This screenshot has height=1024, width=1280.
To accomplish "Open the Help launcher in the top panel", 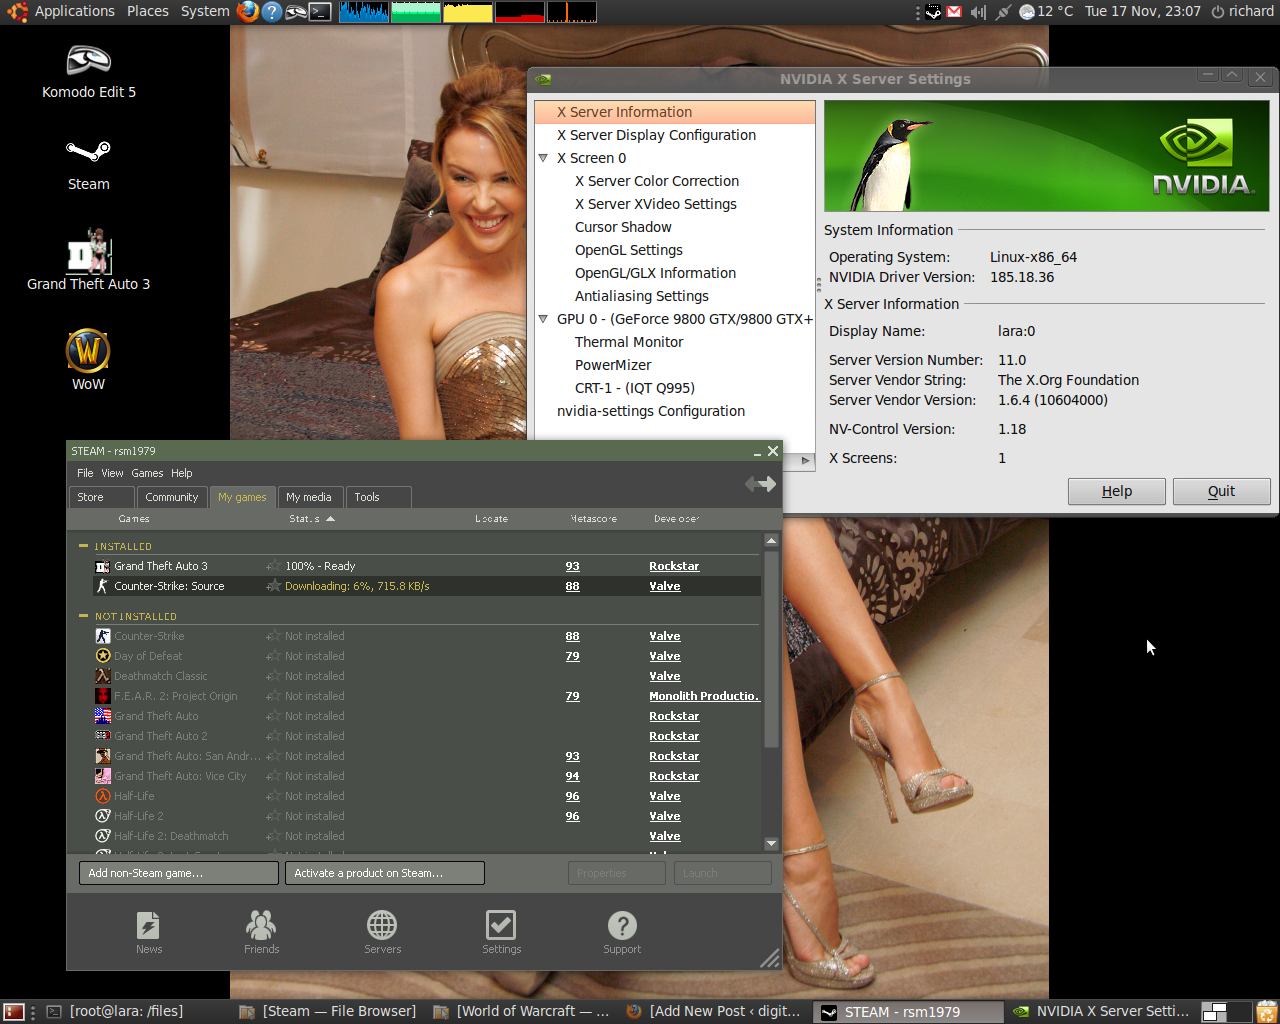I will (x=271, y=11).
